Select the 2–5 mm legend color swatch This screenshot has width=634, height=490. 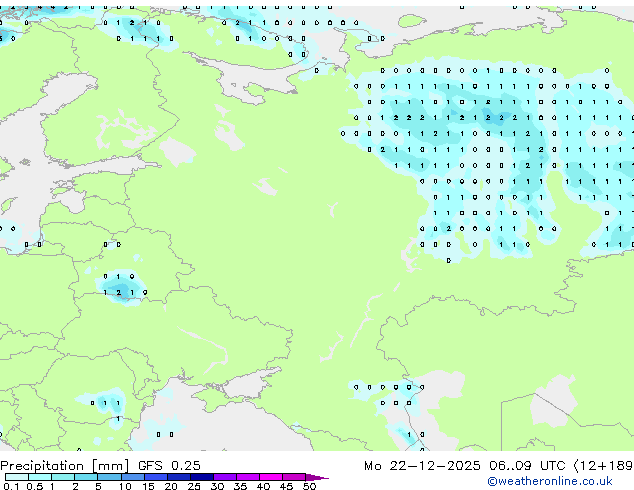pos(86,477)
